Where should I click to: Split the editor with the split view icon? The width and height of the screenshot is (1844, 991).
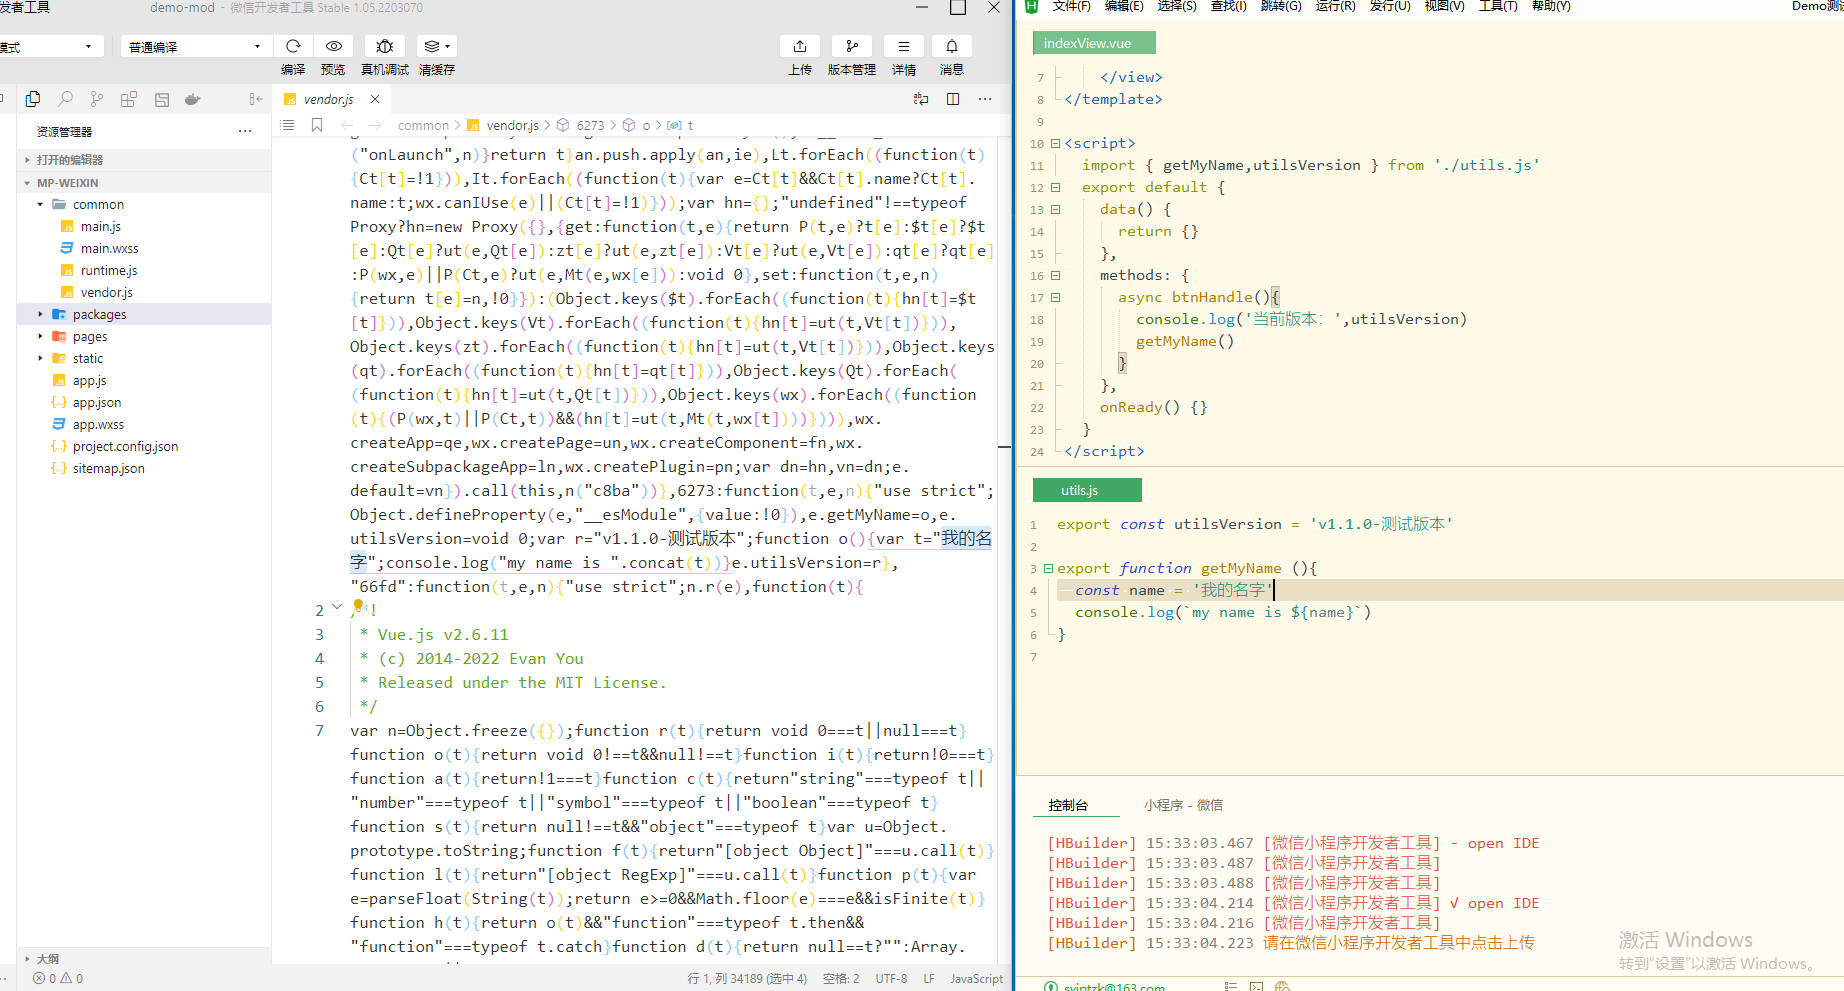pos(953,99)
